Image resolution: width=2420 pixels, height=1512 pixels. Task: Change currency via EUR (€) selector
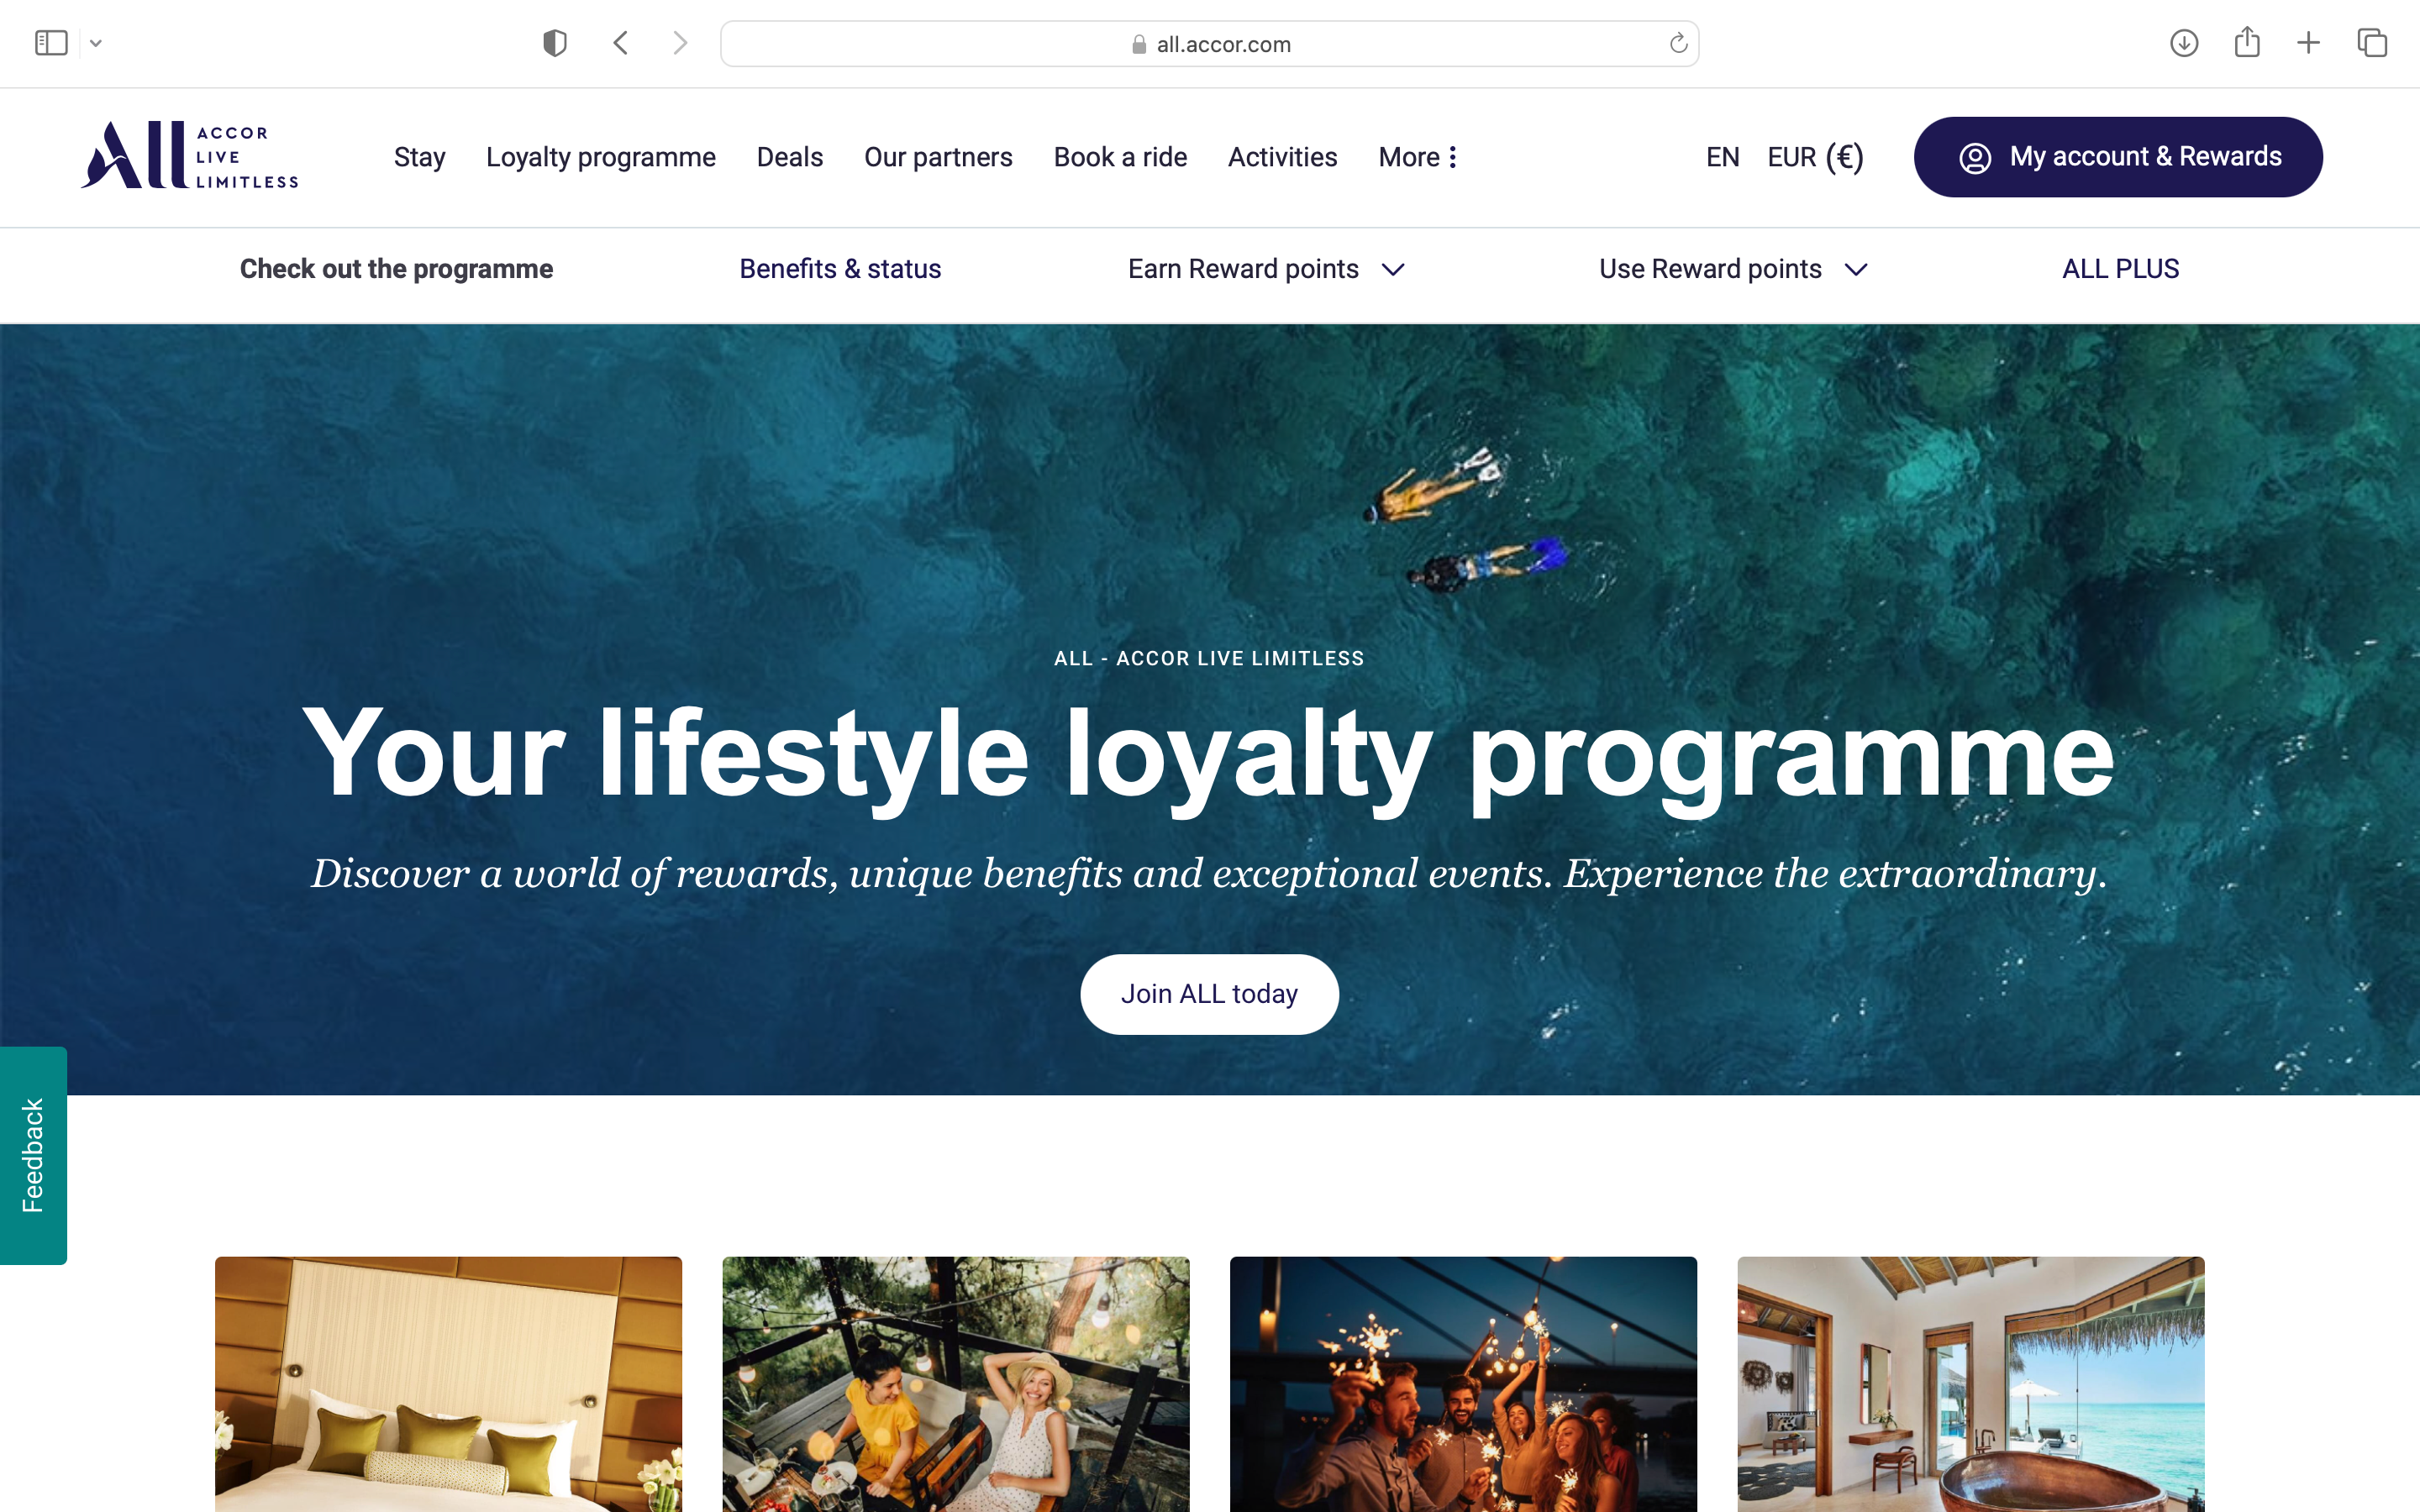(1815, 157)
